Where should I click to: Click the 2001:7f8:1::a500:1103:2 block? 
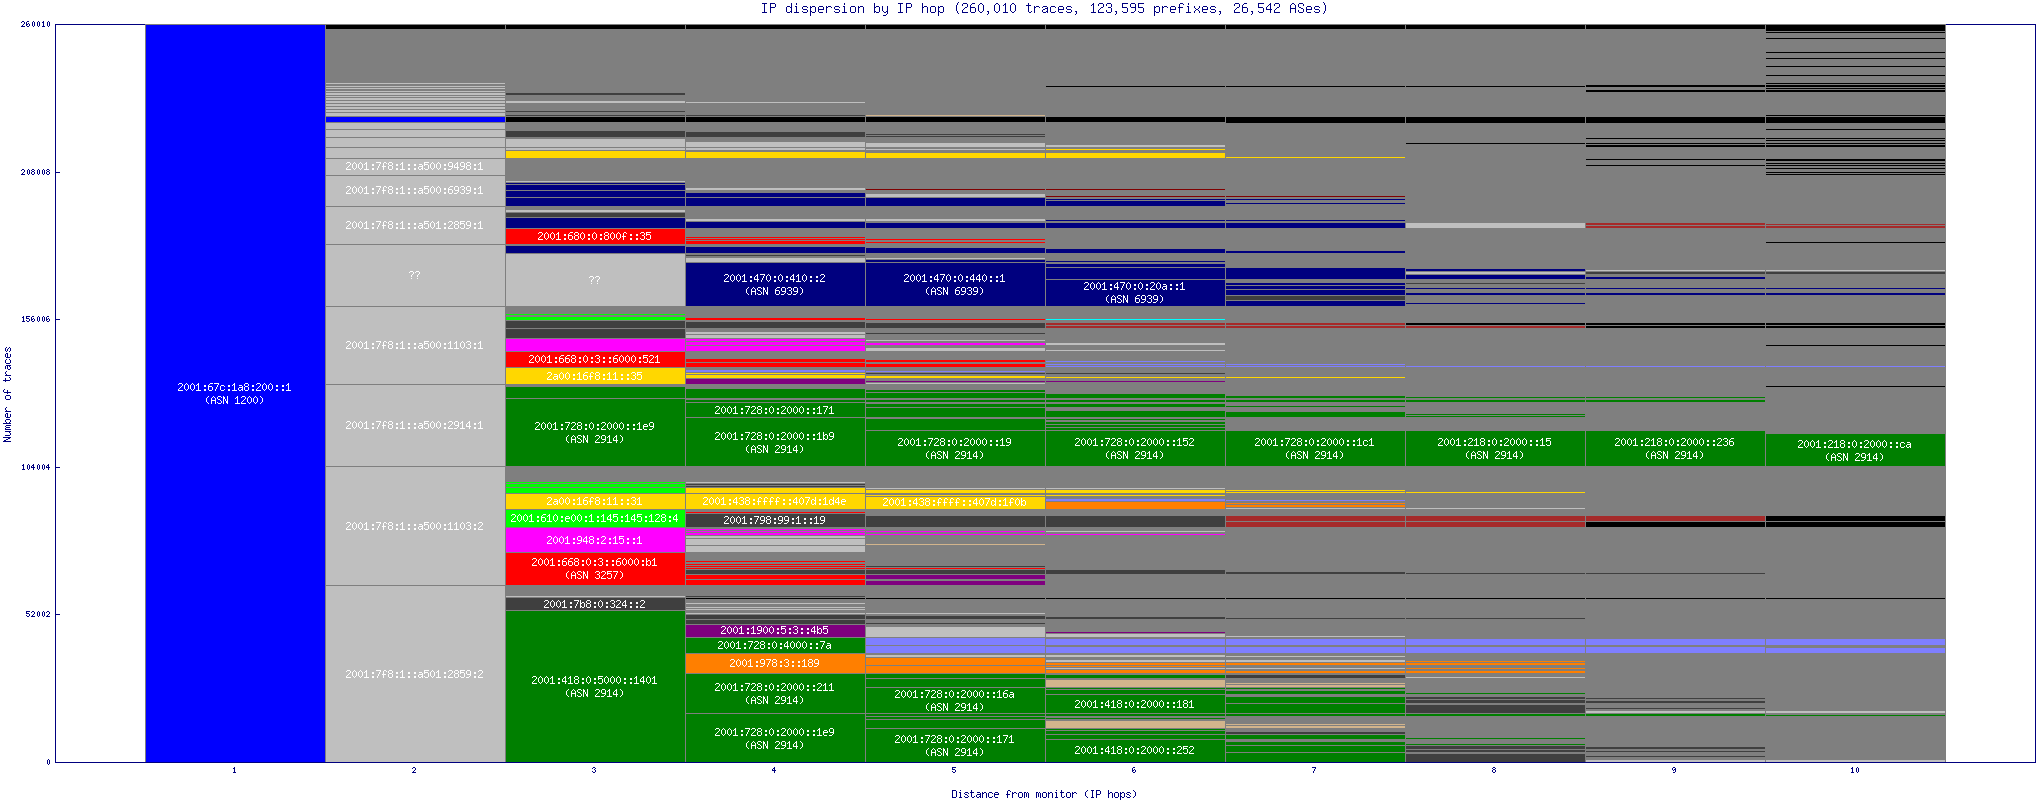[415, 526]
